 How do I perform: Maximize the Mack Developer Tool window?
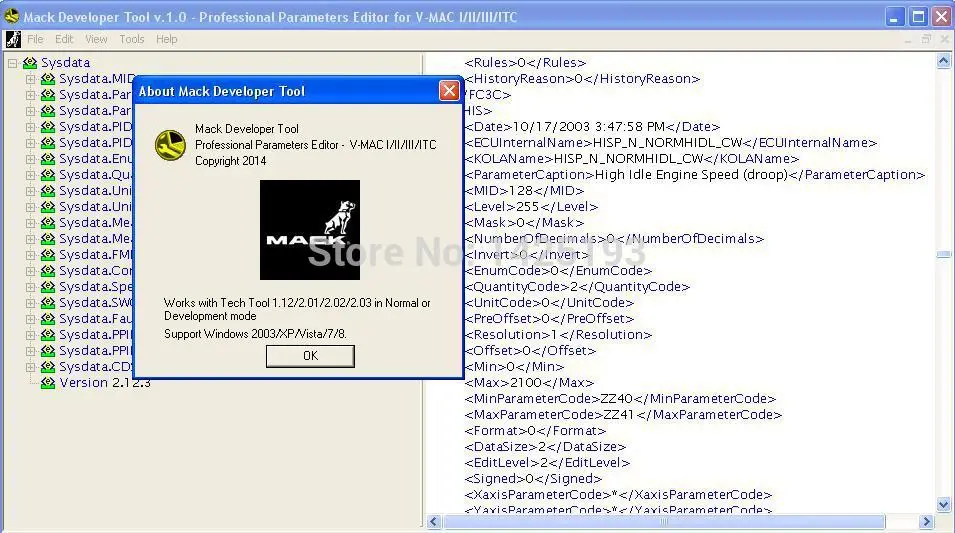point(918,16)
